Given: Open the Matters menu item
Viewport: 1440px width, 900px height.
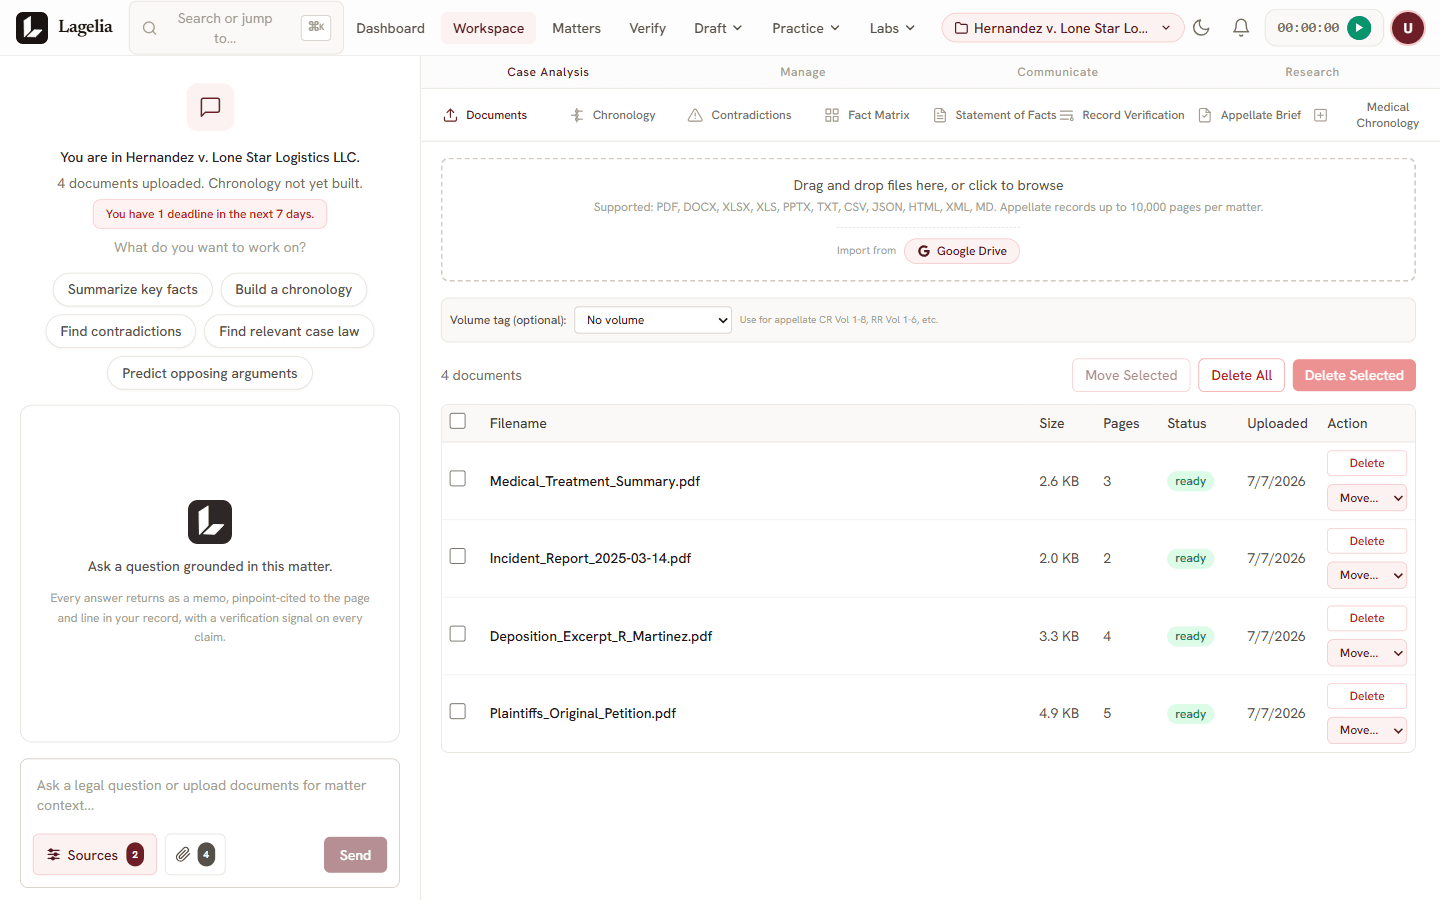Looking at the screenshot, I should click(x=577, y=28).
